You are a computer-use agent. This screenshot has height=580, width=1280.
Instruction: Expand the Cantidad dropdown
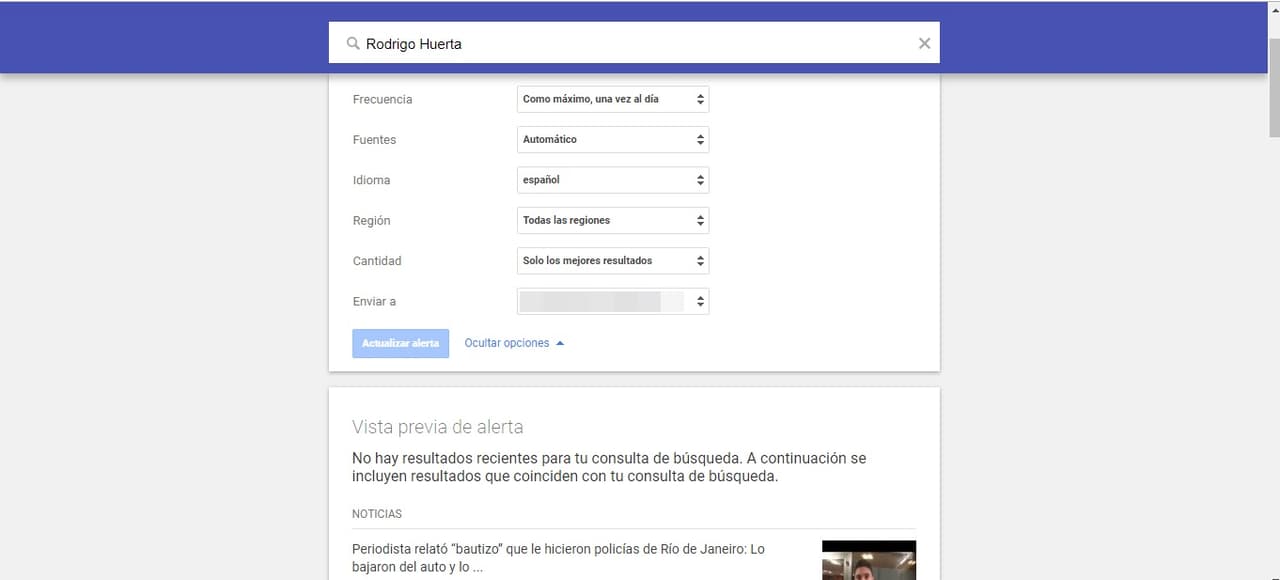612,261
